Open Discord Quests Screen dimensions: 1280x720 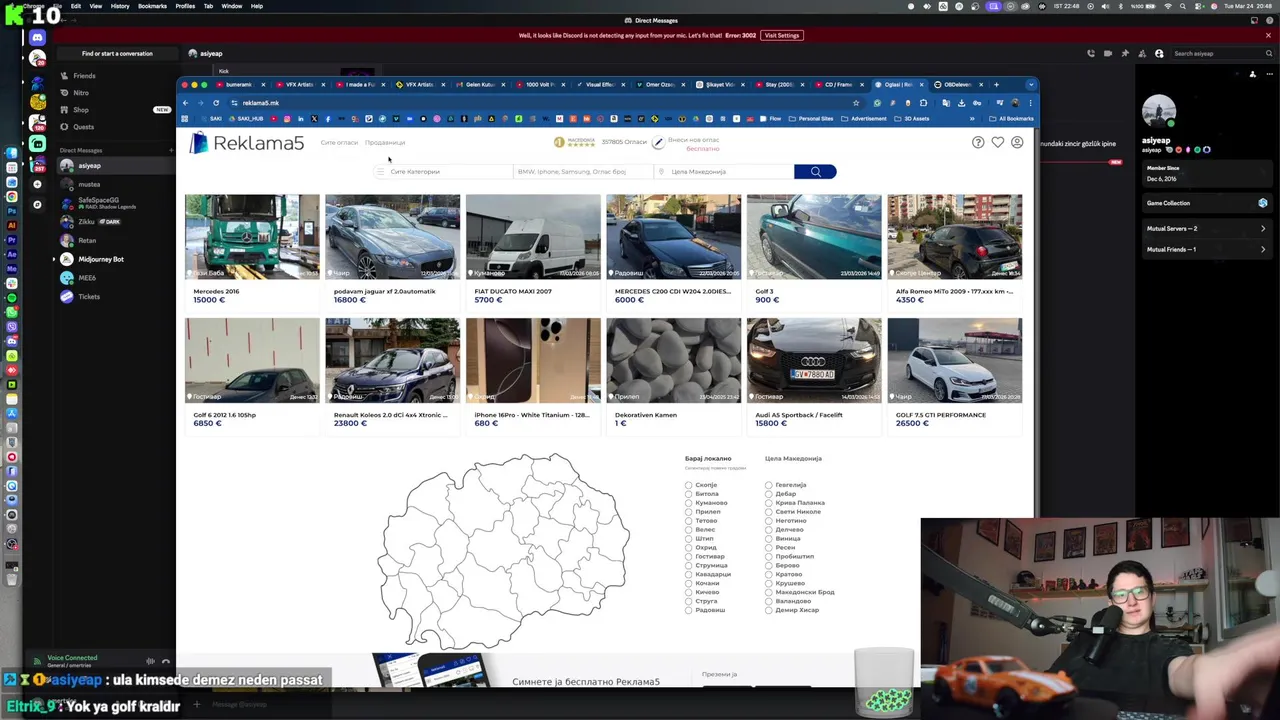pos(83,127)
